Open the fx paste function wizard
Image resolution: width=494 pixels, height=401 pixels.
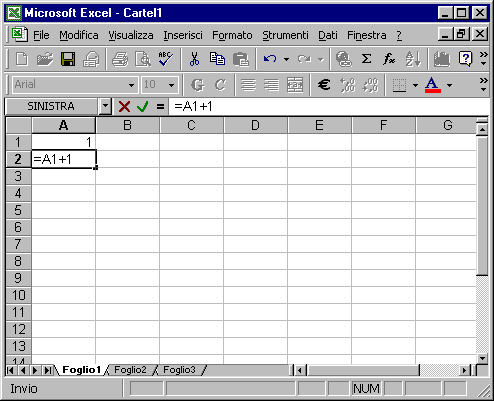point(389,59)
